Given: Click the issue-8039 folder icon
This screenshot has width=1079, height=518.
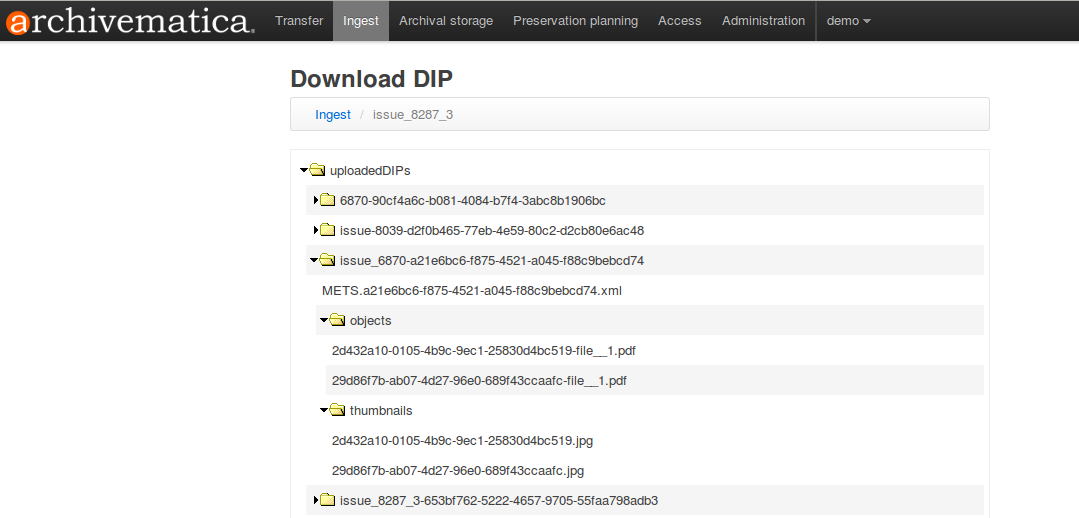Looking at the screenshot, I should pos(327,230).
